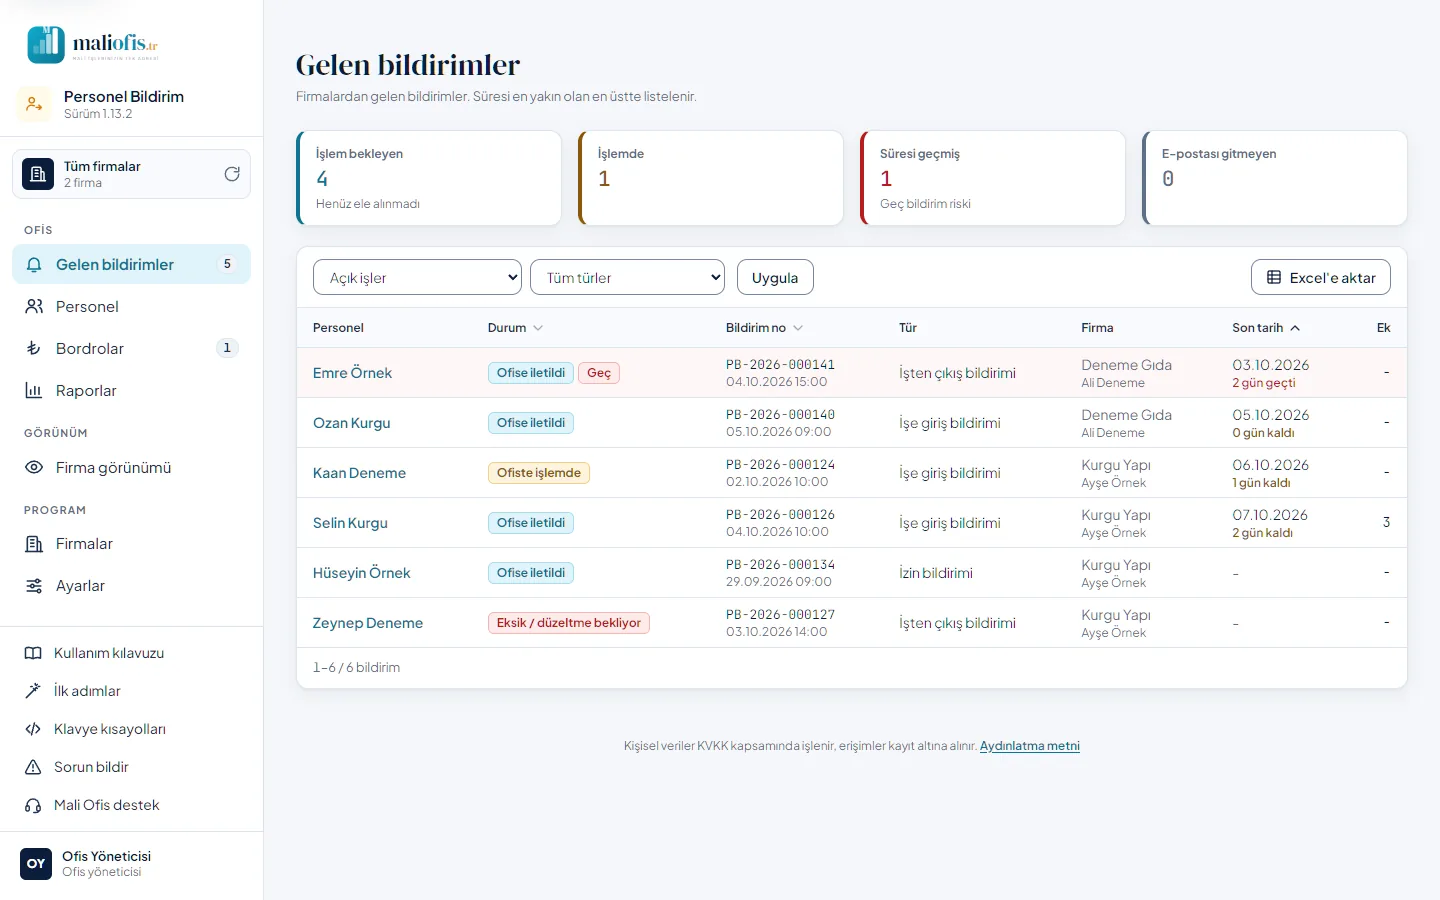Click the lira icon beside Bordrolar

(x=34, y=349)
